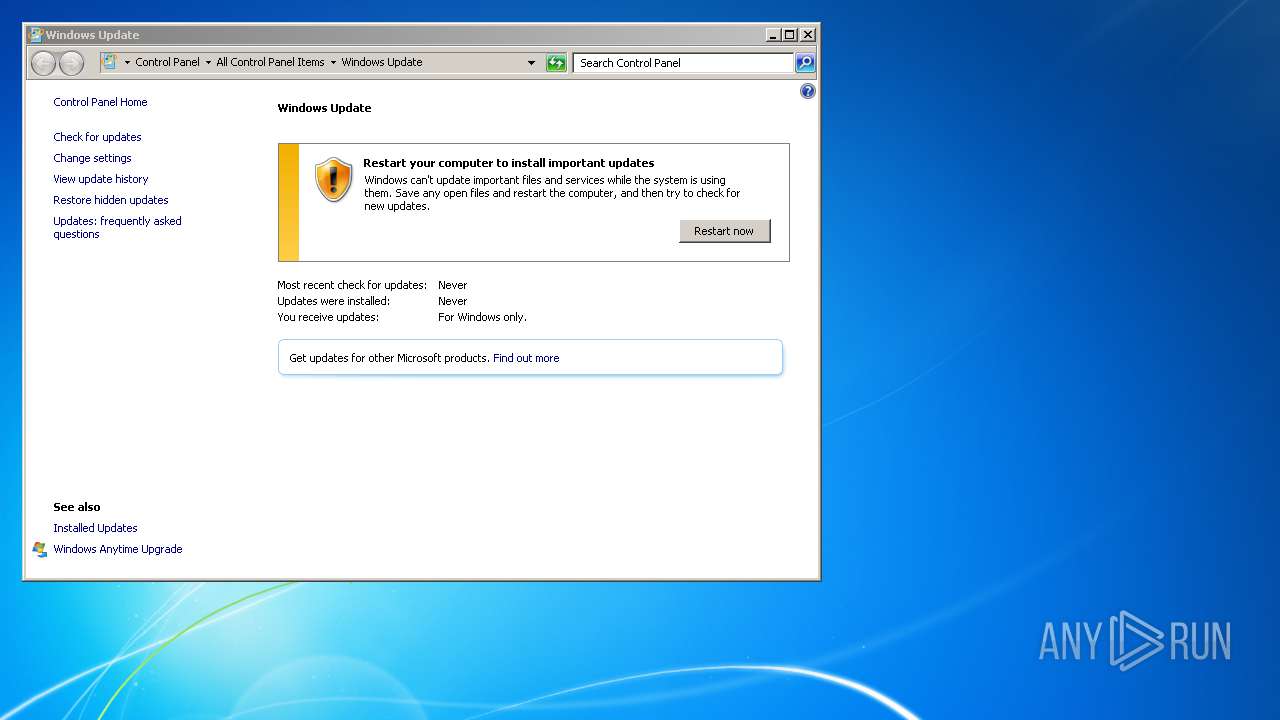Click the search magnifier icon
Viewport: 1280px width, 720px height.
805,63
